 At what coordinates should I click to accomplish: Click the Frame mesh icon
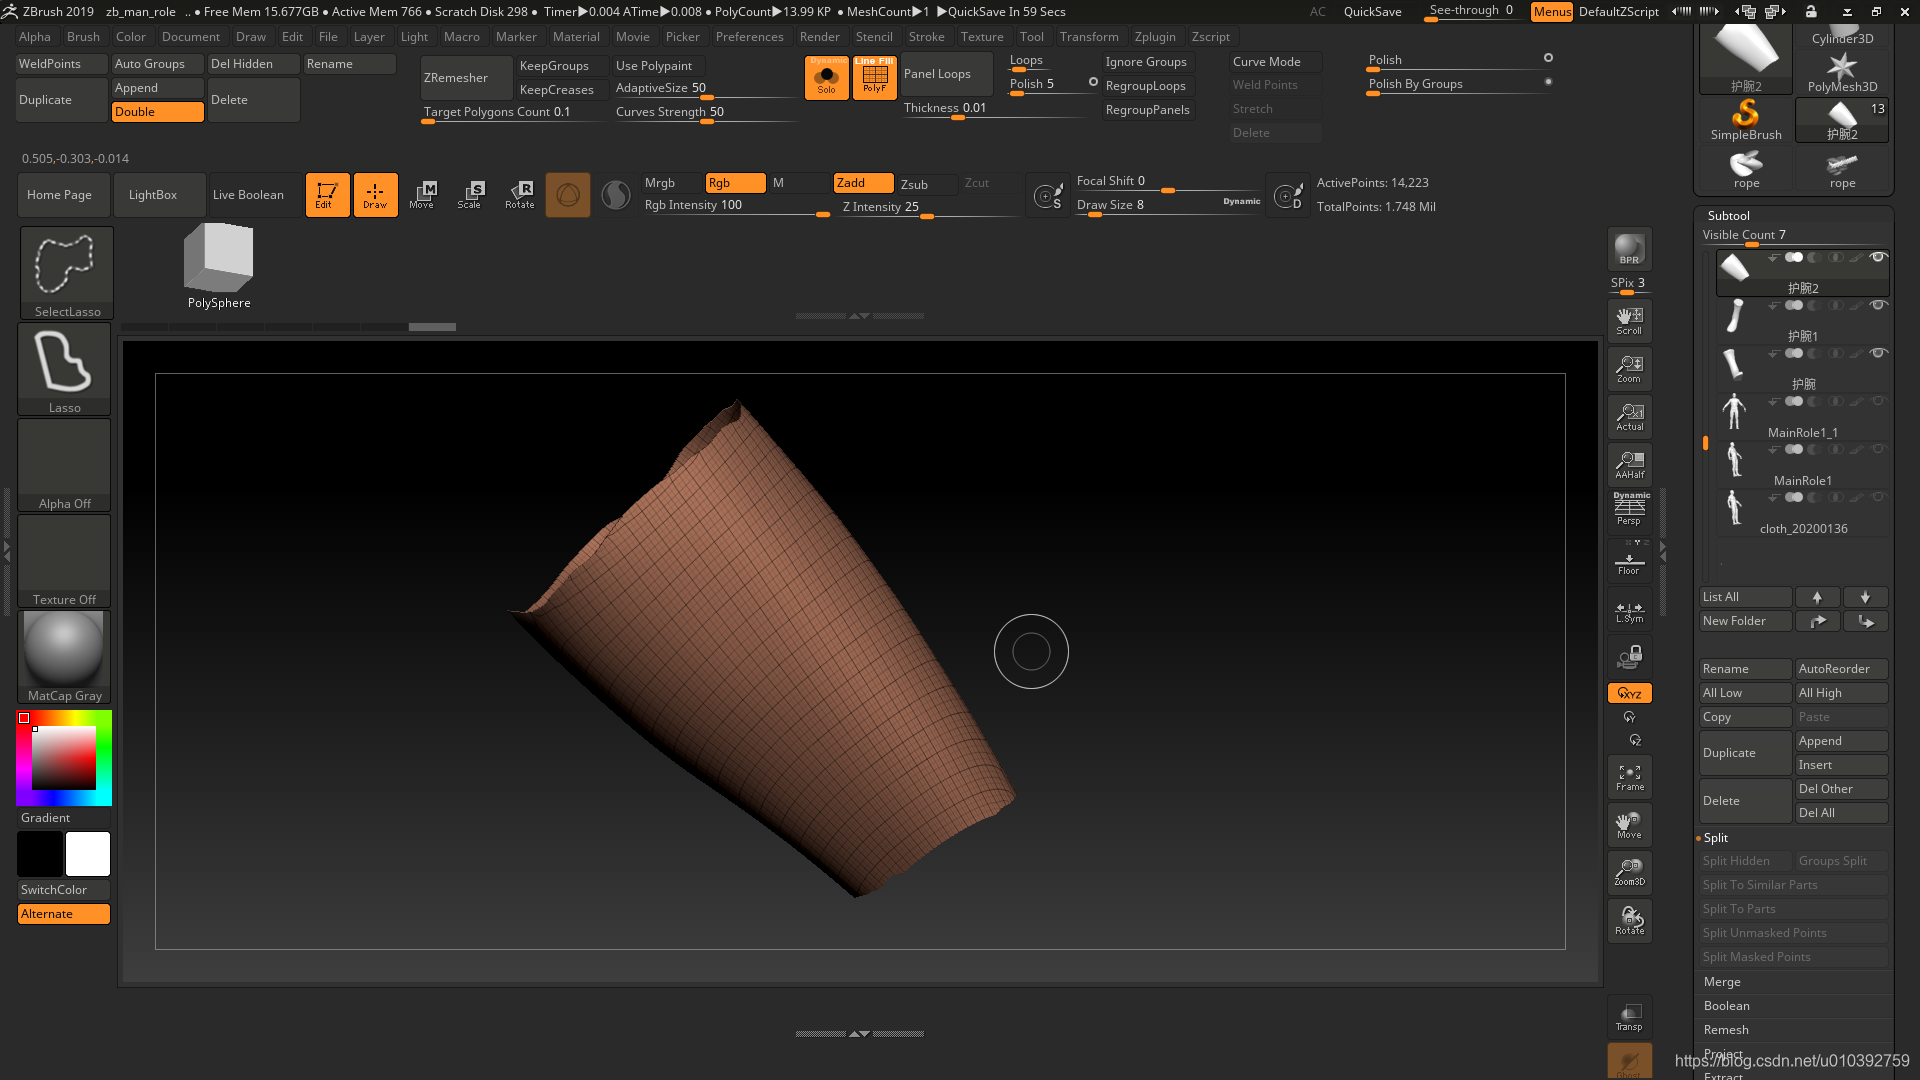click(x=1629, y=777)
